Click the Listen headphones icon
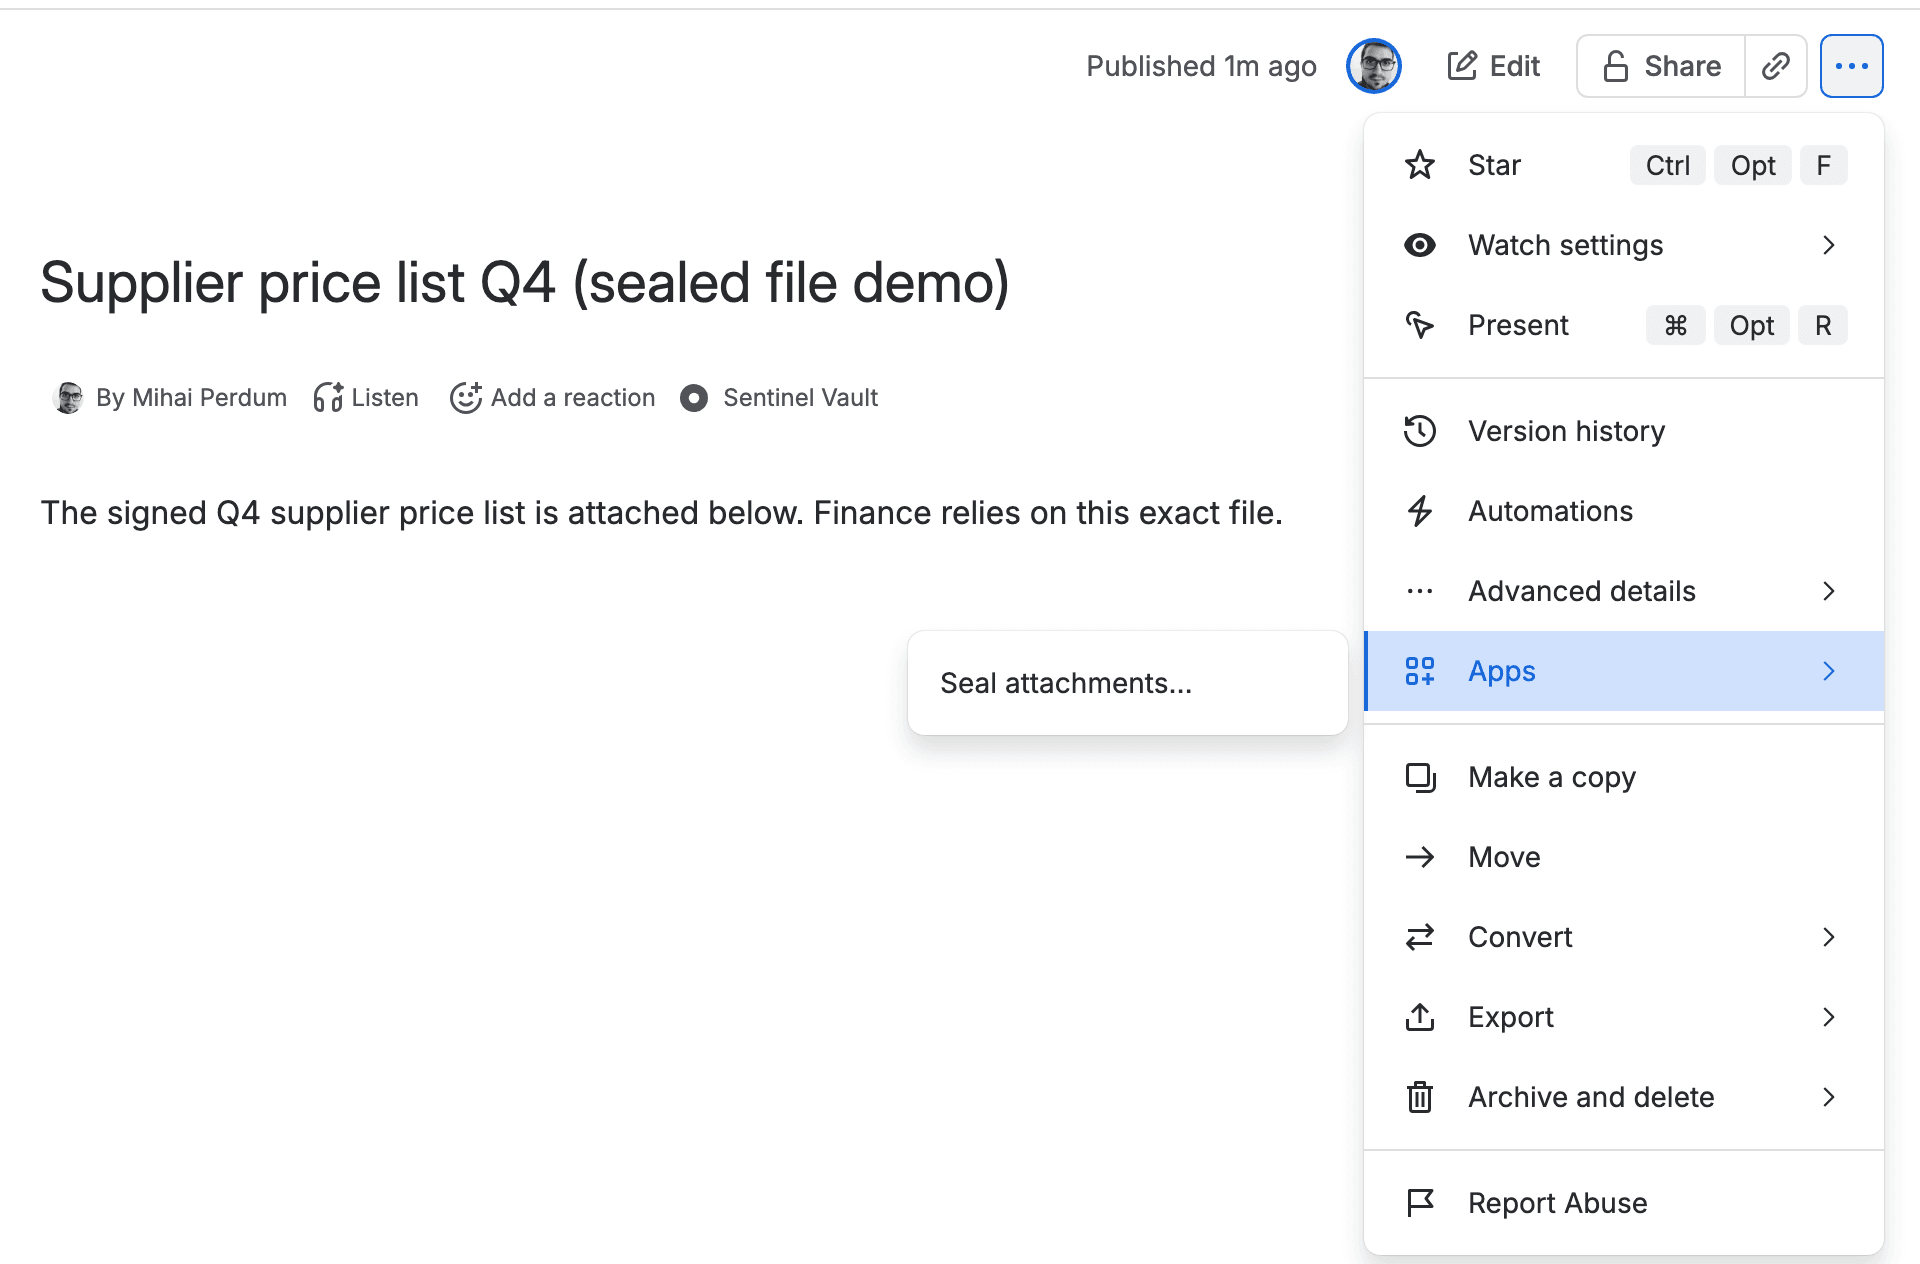The image size is (1920, 1264). coord(329,398)
